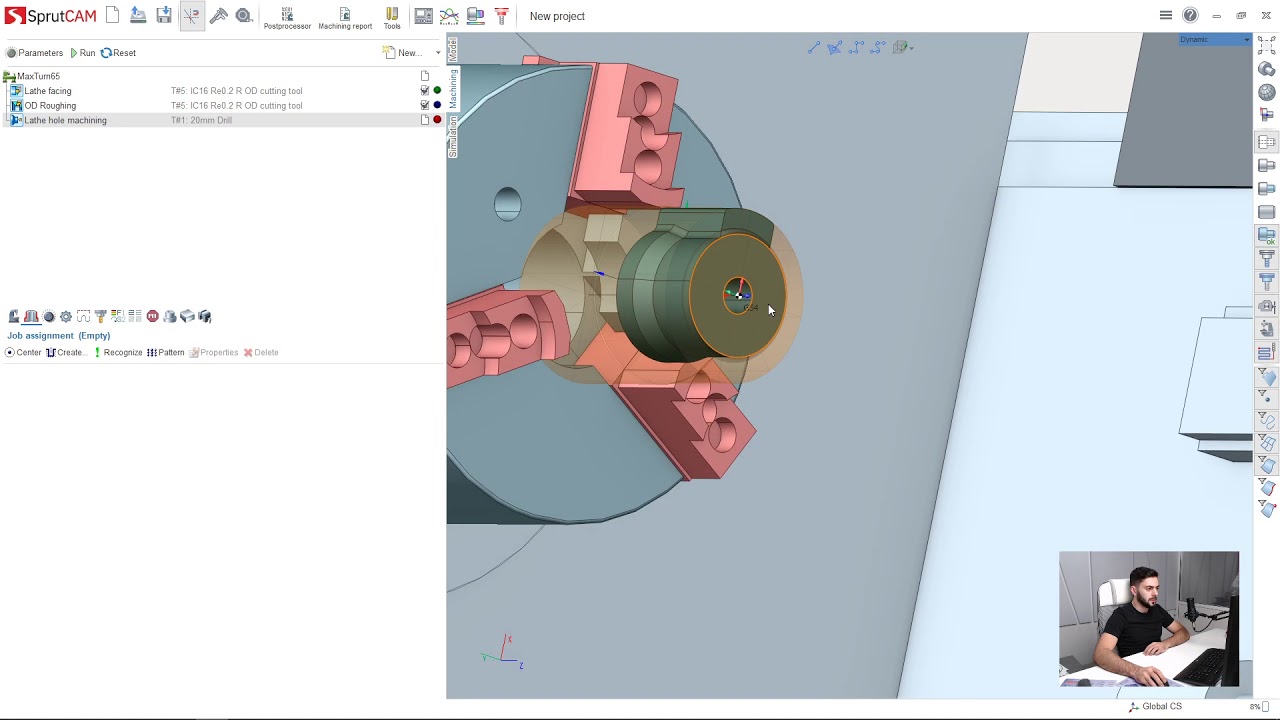The width and height of the screenshot is (1280, 720).
Task: Click the blue color dot of OD Roughing
Action: click(437, 105)
